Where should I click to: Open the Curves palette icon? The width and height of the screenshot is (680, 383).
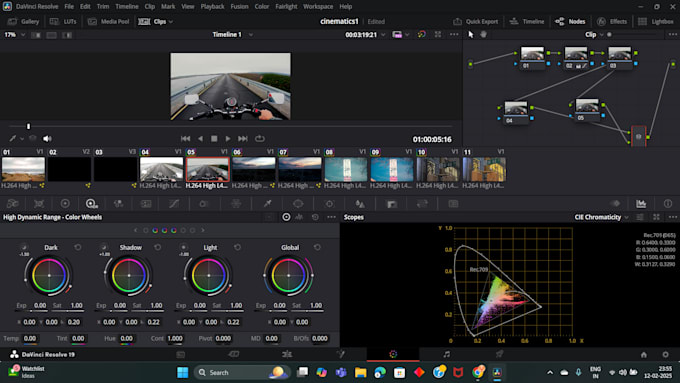coord(174,203)
